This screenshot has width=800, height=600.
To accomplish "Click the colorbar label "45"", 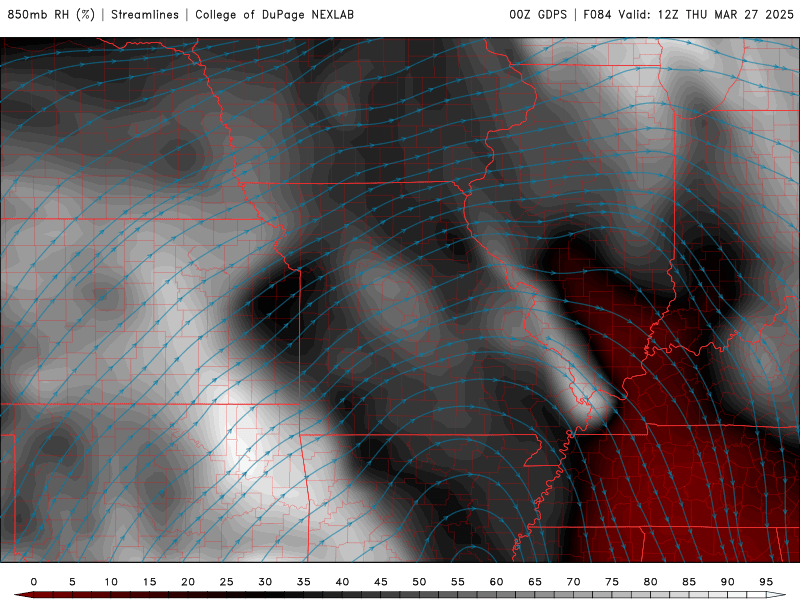I will click(x=381, y=582).
